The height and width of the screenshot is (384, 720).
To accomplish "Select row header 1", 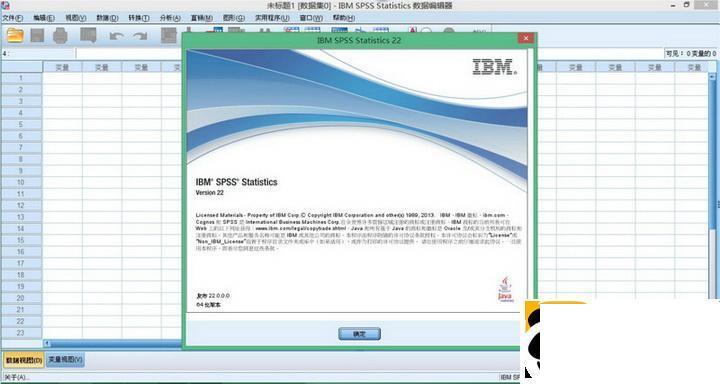I will pos(21,78).
